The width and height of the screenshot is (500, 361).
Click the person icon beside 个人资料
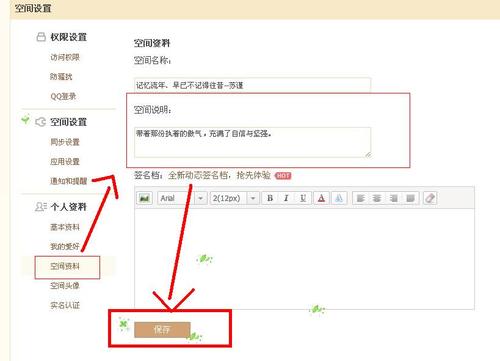coord(41,207)
